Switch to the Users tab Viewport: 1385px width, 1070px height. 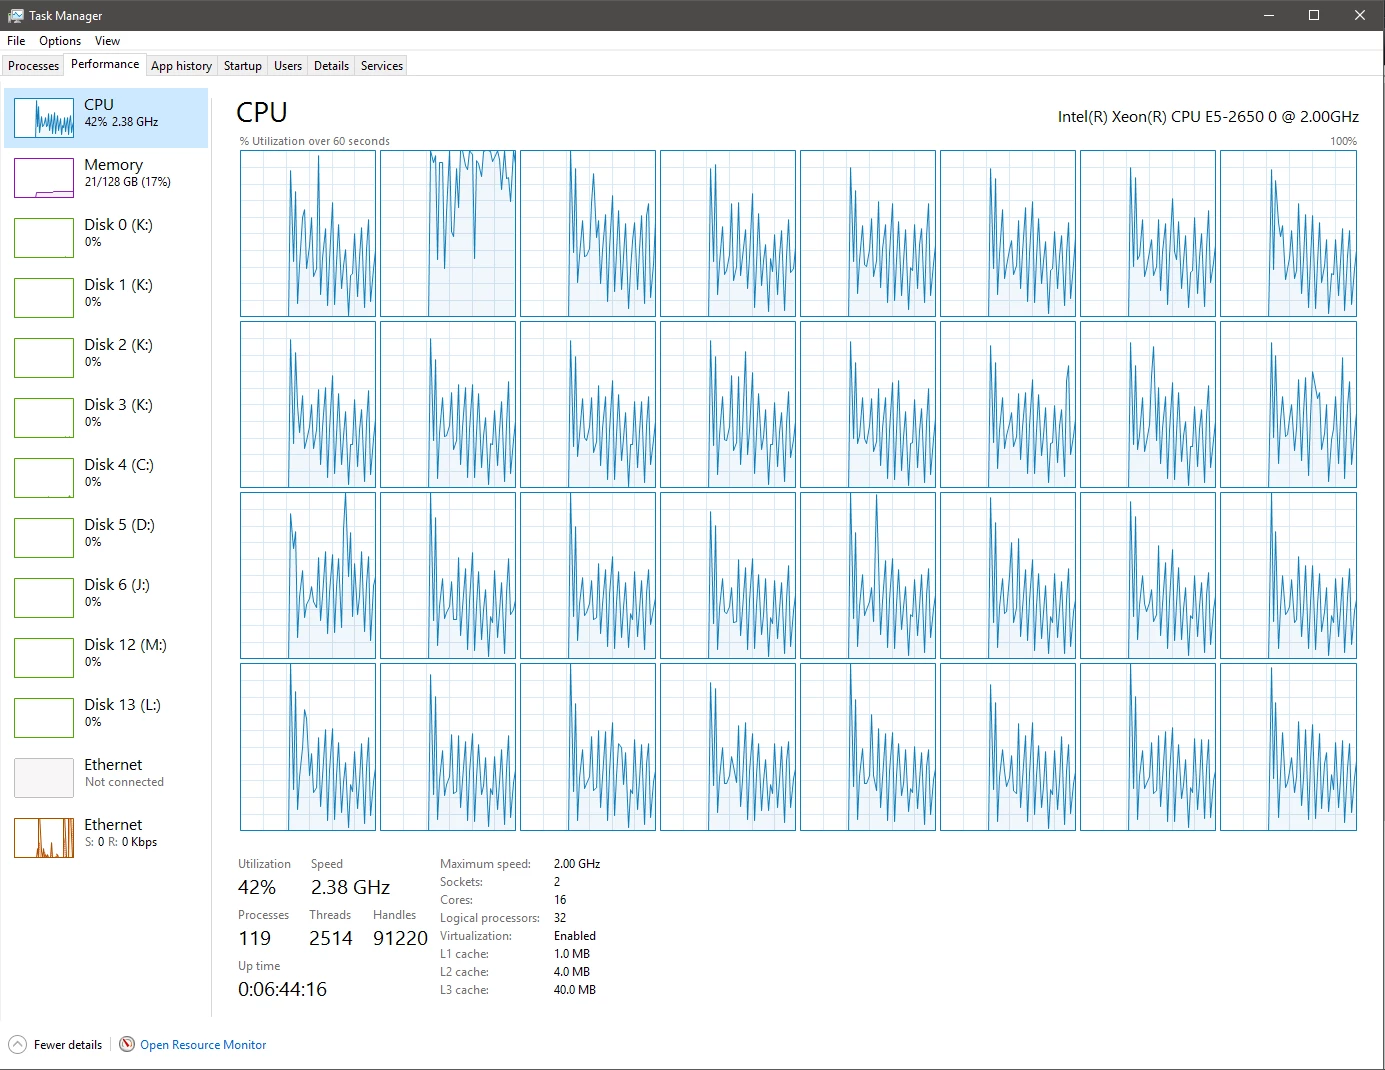[x=288, y=66]
